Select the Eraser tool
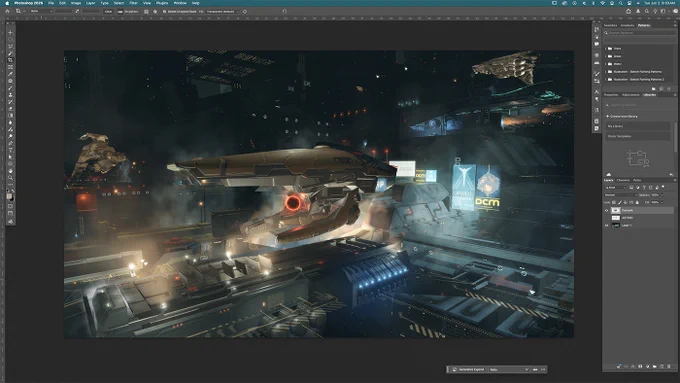The height and width of the screenshot is (383, 680). [x=10, y=108]
